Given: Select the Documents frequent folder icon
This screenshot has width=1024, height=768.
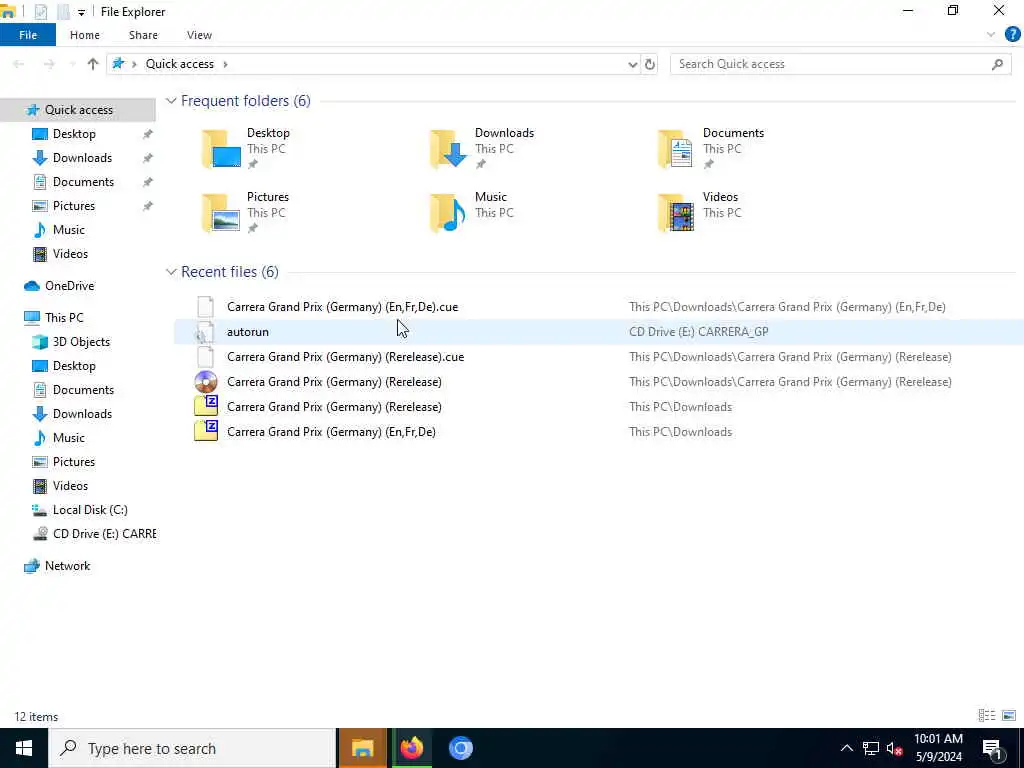Looking at the screenshot, I should tap(676, 149).
